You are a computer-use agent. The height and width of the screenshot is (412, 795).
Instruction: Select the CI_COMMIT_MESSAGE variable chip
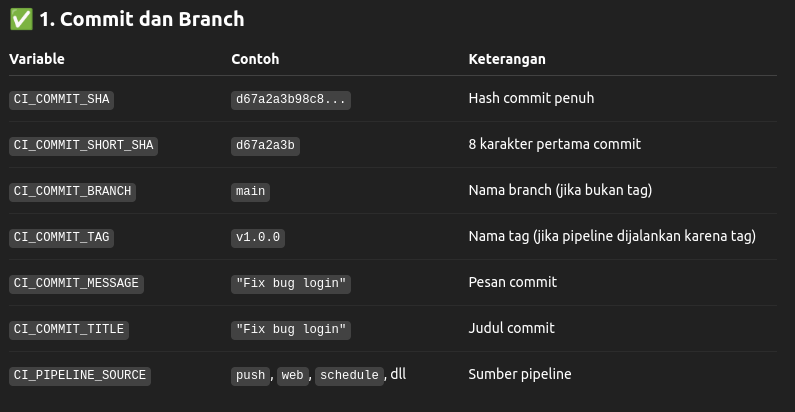[77, 284]
